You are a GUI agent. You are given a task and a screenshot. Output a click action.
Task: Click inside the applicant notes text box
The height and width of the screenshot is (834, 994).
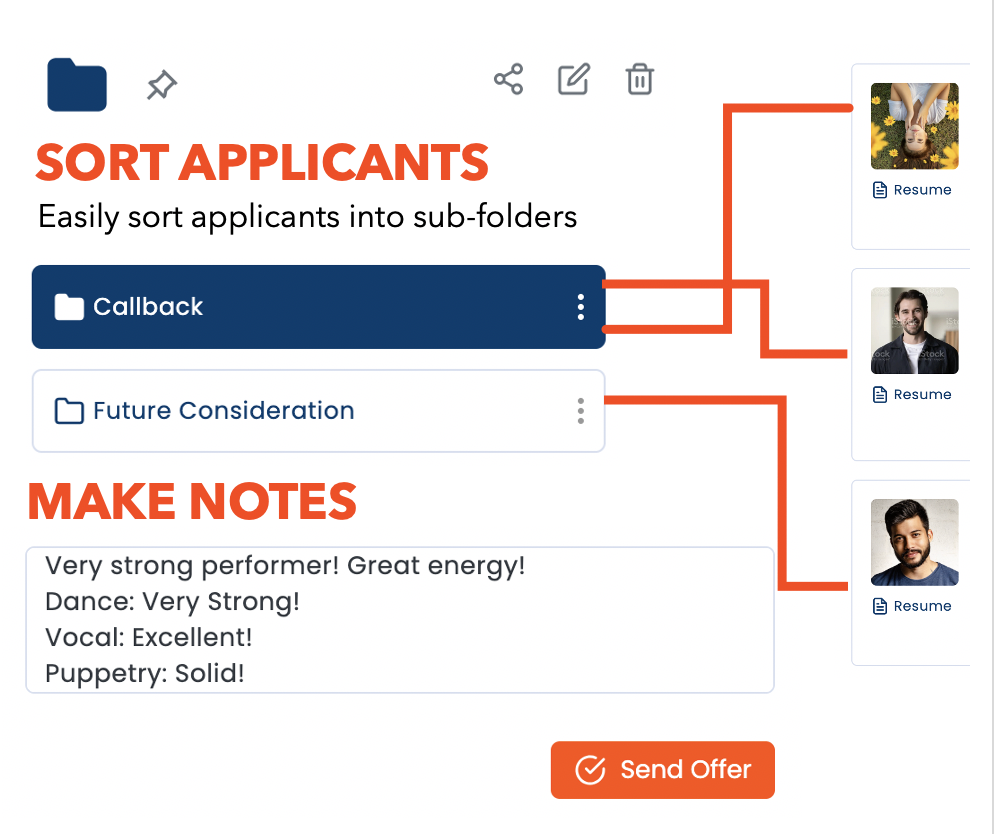coord(400,620)
